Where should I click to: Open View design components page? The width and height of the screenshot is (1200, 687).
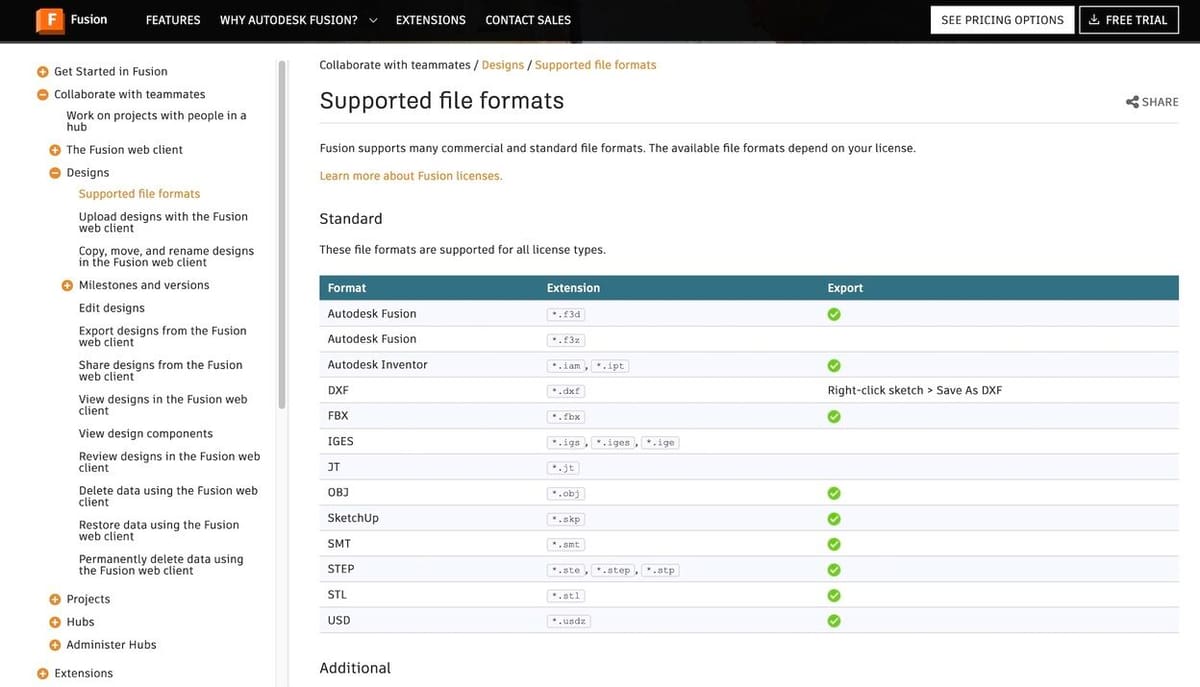pyautogui.click(x=146, y=434)
